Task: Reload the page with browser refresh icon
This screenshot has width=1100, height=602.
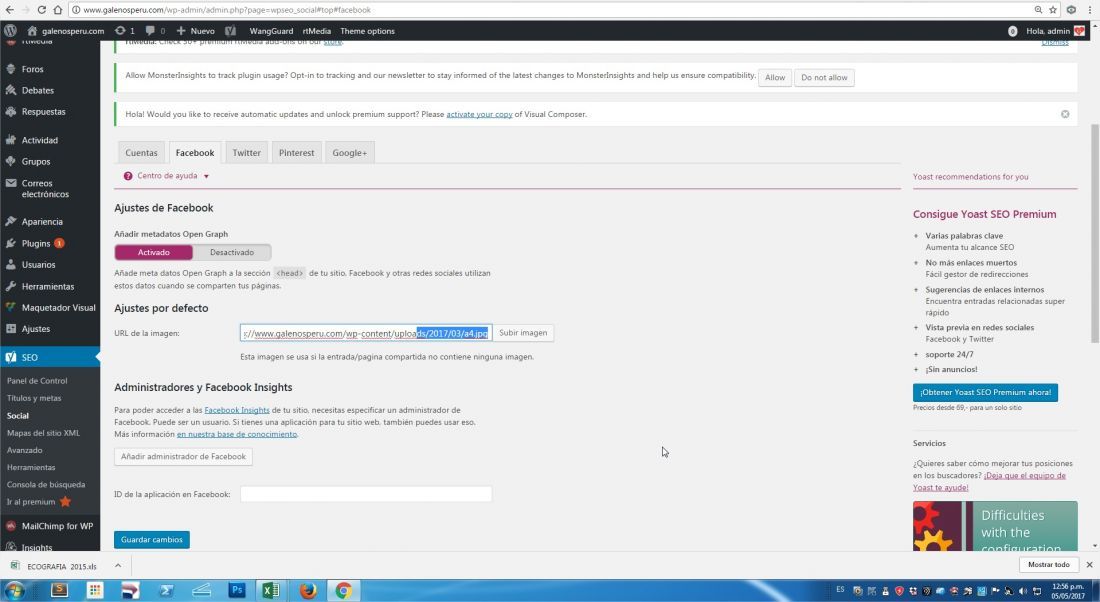Action: pyautogui.click(x=41, y=10)
